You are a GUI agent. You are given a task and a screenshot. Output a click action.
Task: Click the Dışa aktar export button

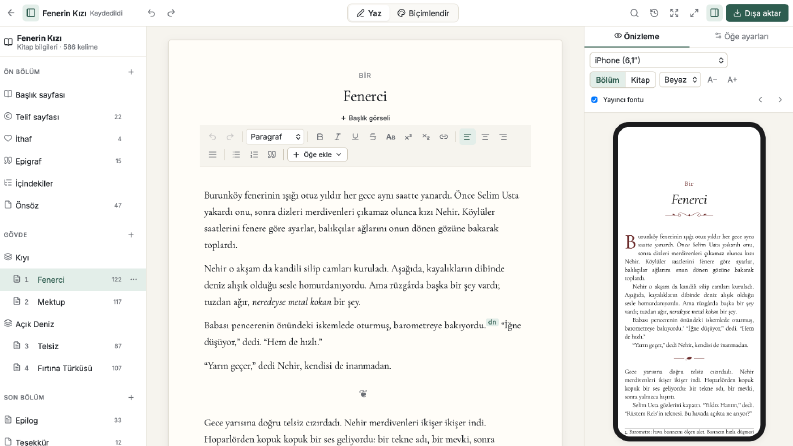point(757,13)
